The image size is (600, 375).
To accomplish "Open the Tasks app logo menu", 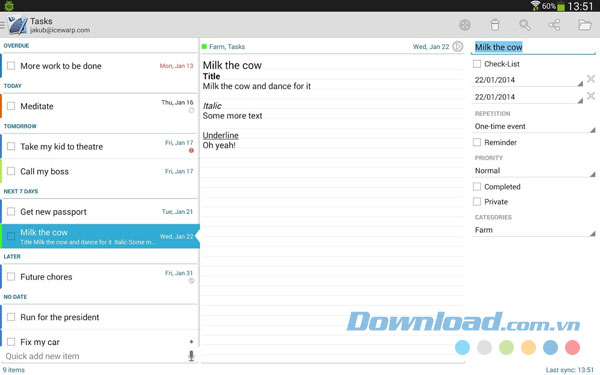I will [17, 25].
